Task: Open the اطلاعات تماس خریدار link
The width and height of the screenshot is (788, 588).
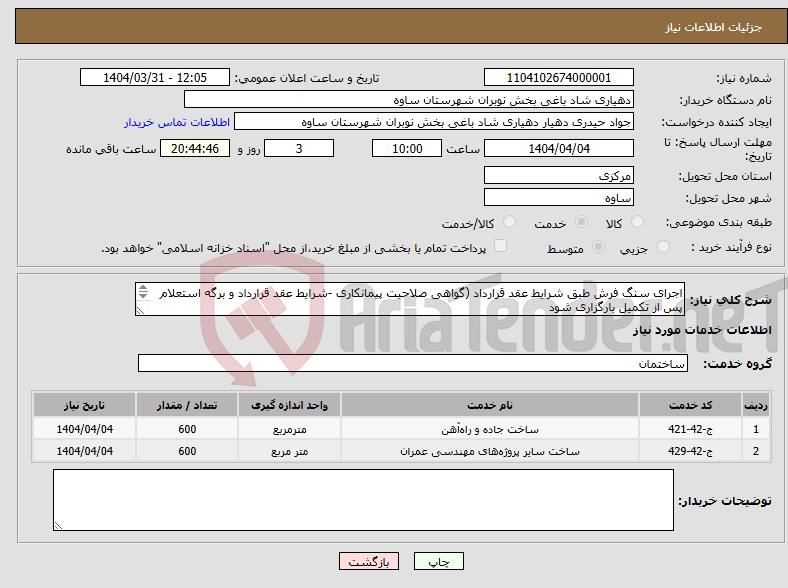Action: coord(177,122)
